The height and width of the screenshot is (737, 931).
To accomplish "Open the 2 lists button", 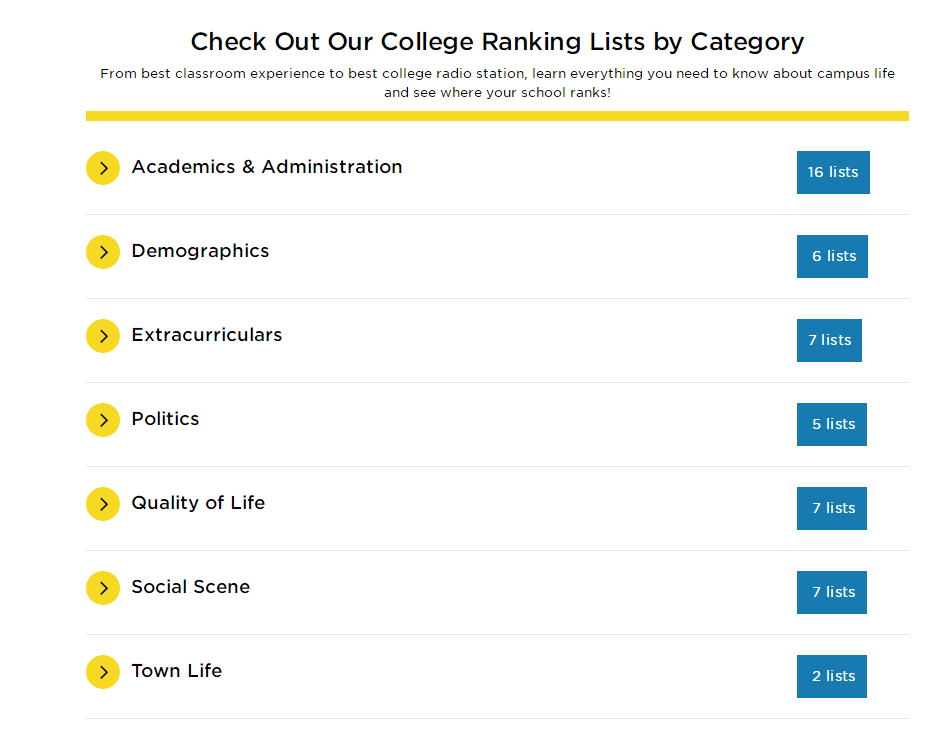I will [x=832, y=676].
